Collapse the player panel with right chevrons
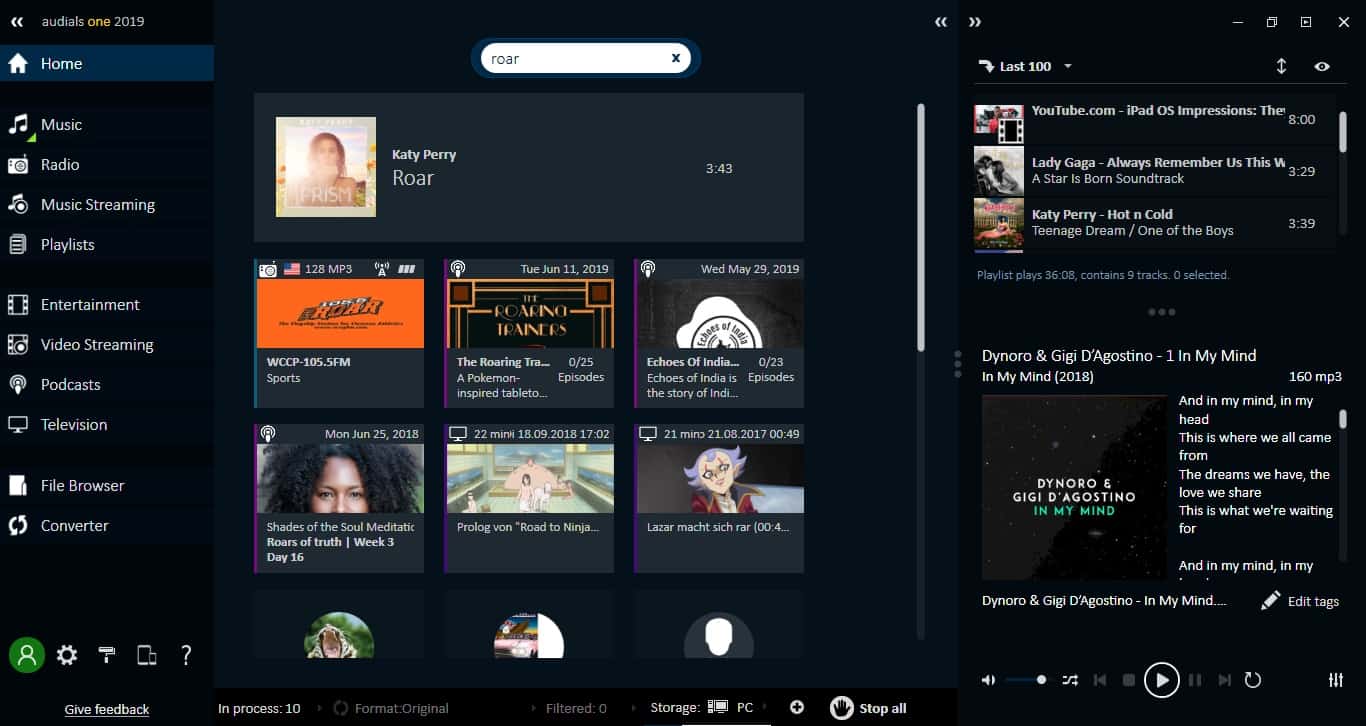 pos(975,22)
